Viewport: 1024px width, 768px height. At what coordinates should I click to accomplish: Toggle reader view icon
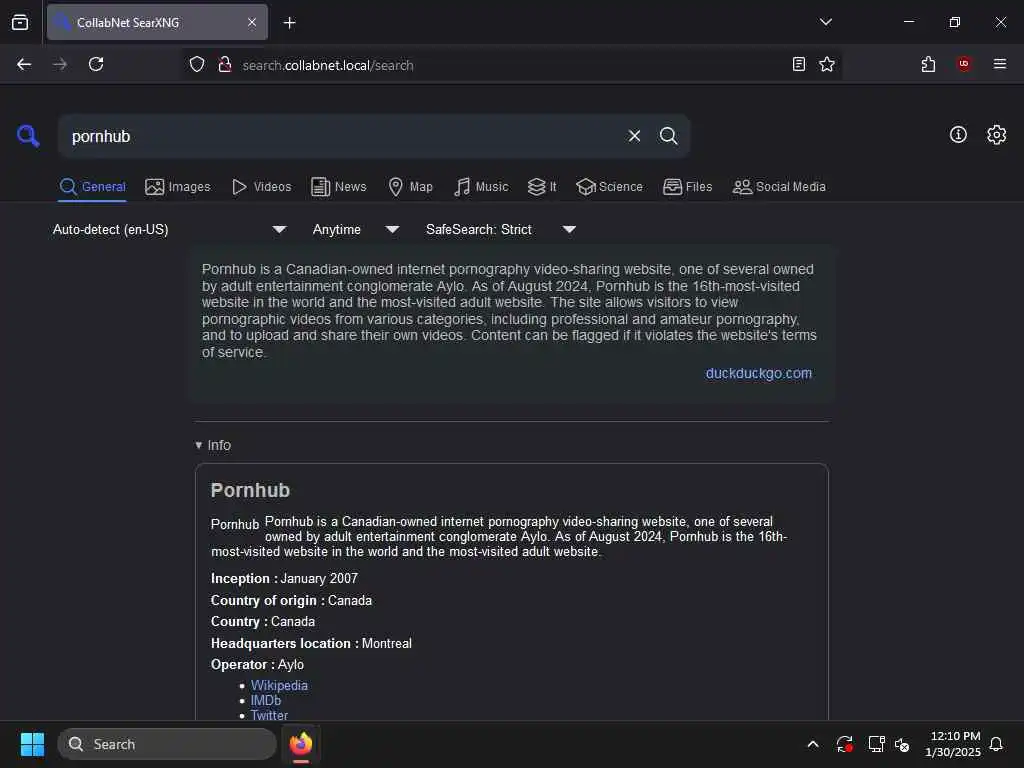coord(799,64)
